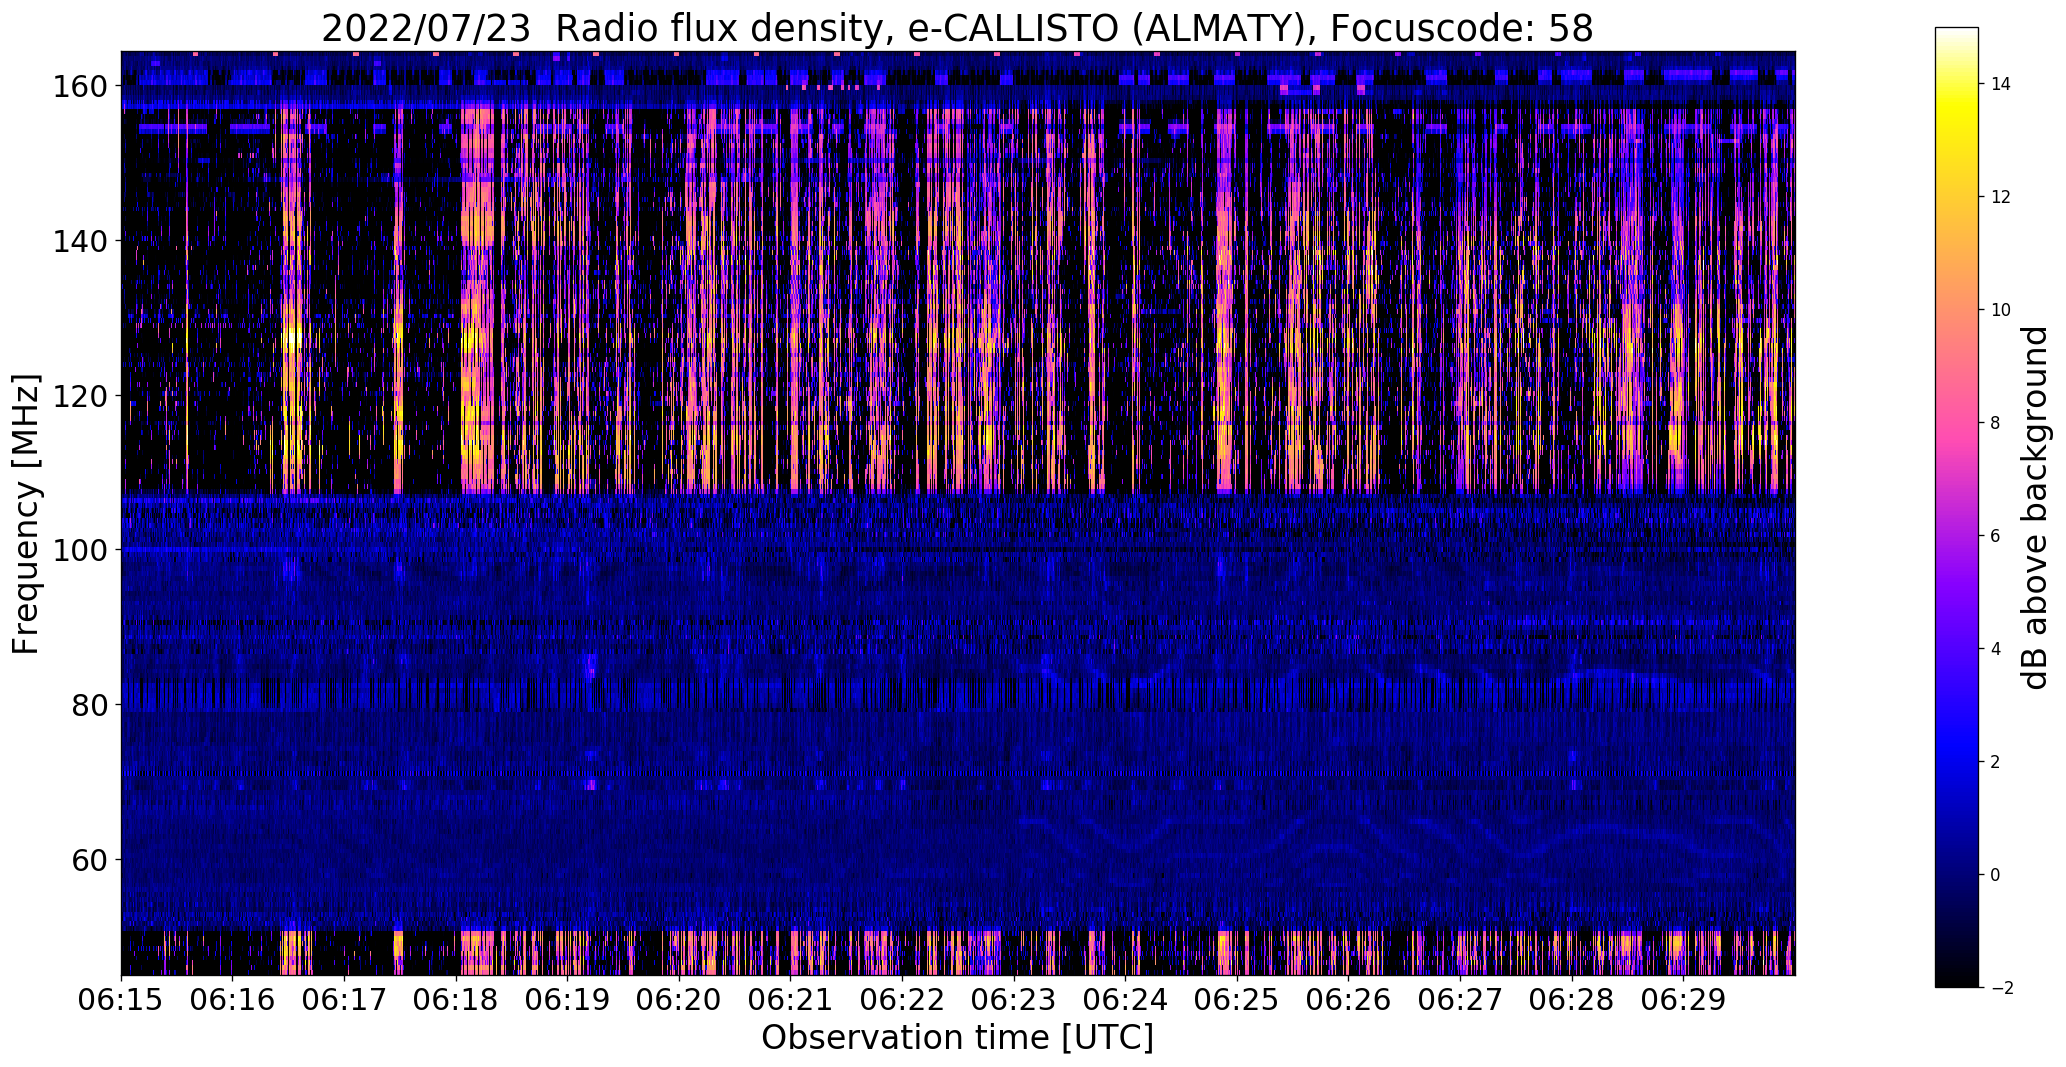The image size is (2066, 1067).
Task: Click the 12 colorbar tick label
Action: tap(2001, 197)
